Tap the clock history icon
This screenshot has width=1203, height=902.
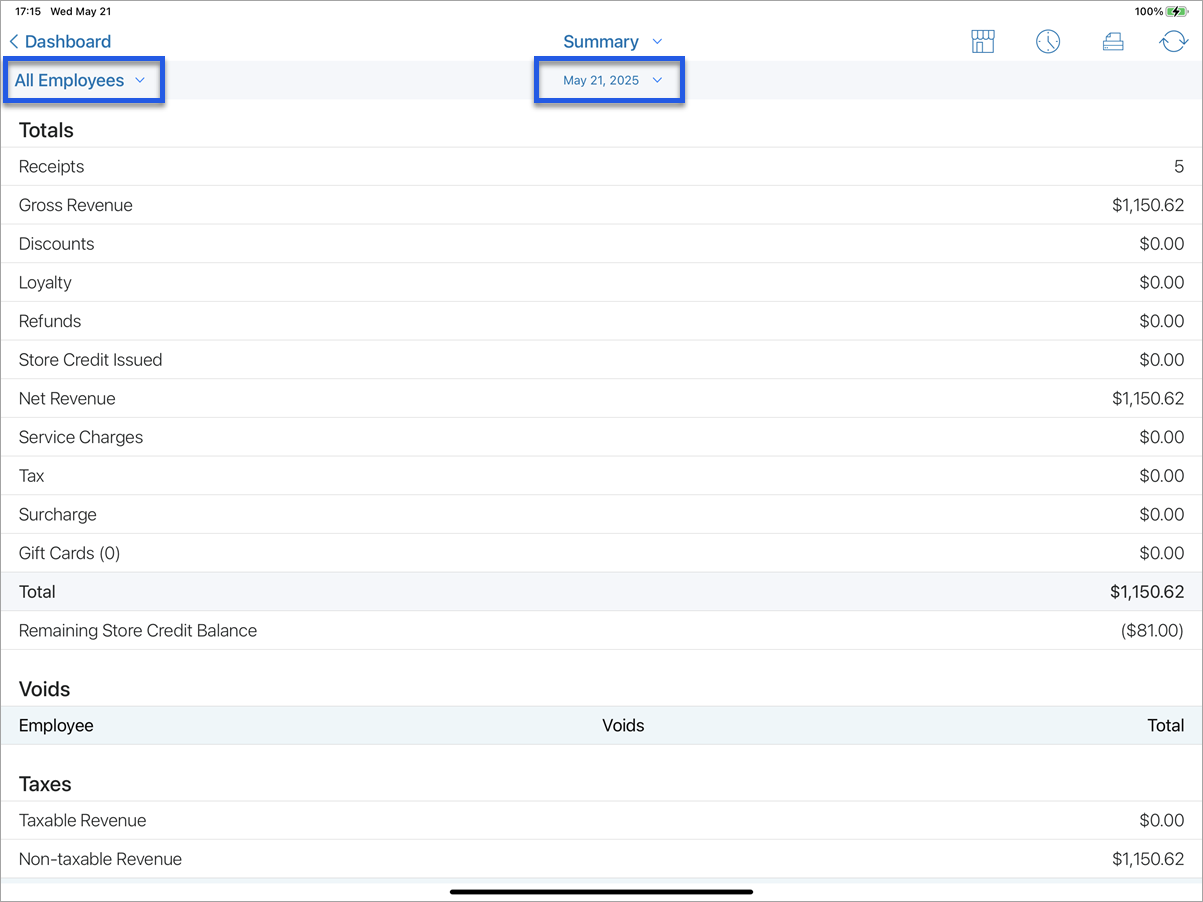(1047, 42)
